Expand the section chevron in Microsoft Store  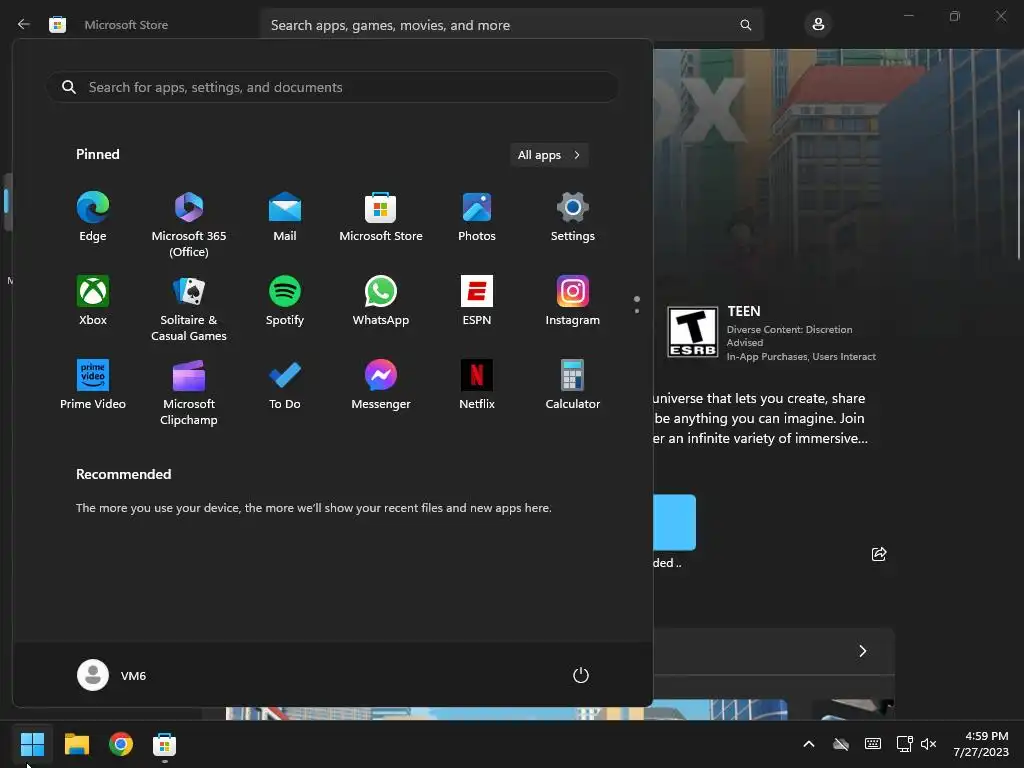pyautogui.click(x=863, y=651)
